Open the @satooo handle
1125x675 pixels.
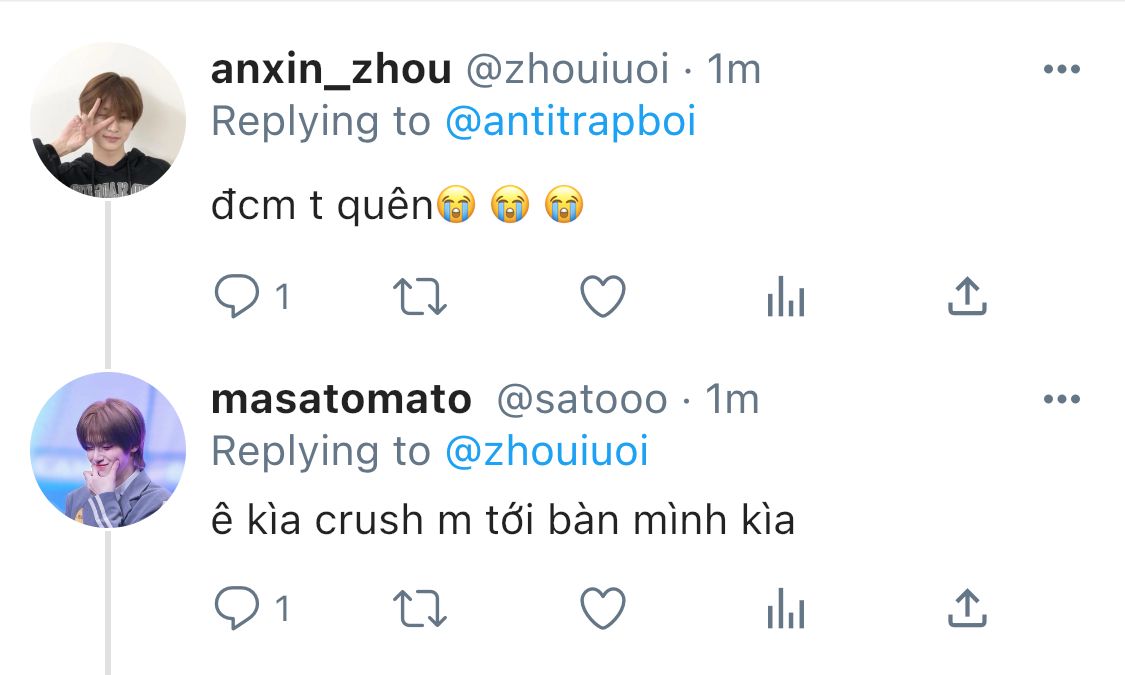click(581, 400)
